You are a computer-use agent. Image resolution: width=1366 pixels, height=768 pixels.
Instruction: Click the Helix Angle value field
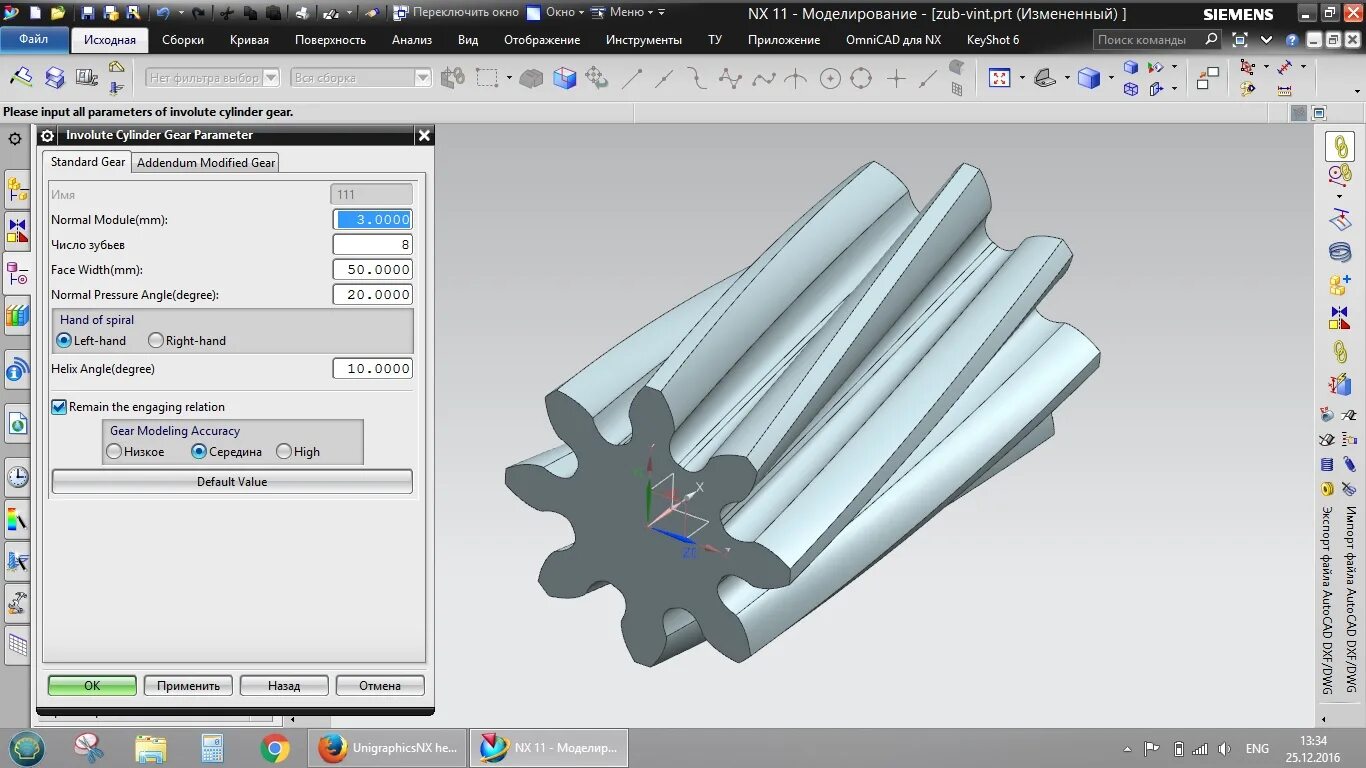(x=372, y=368)
